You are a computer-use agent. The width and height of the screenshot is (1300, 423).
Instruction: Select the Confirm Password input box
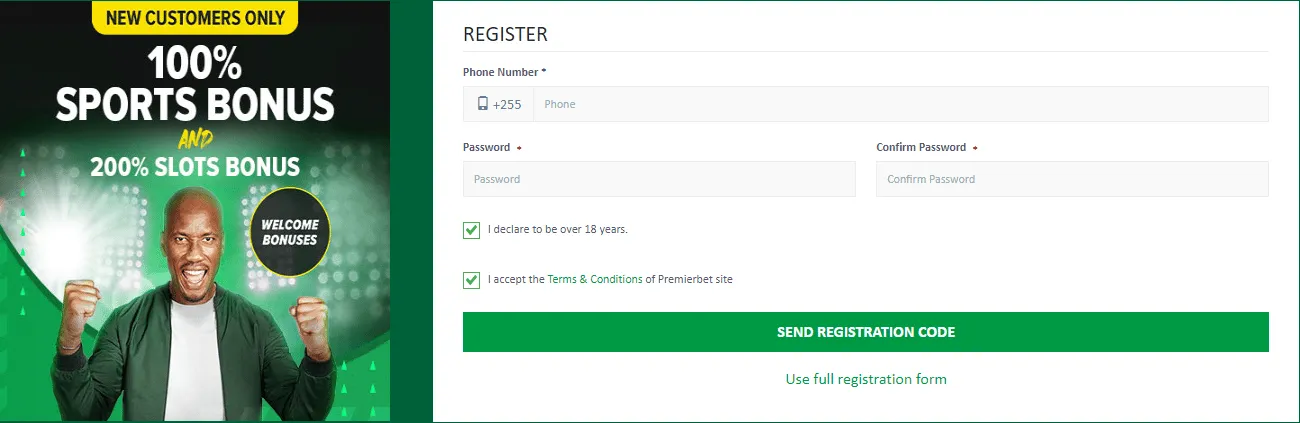(1072, 179)
